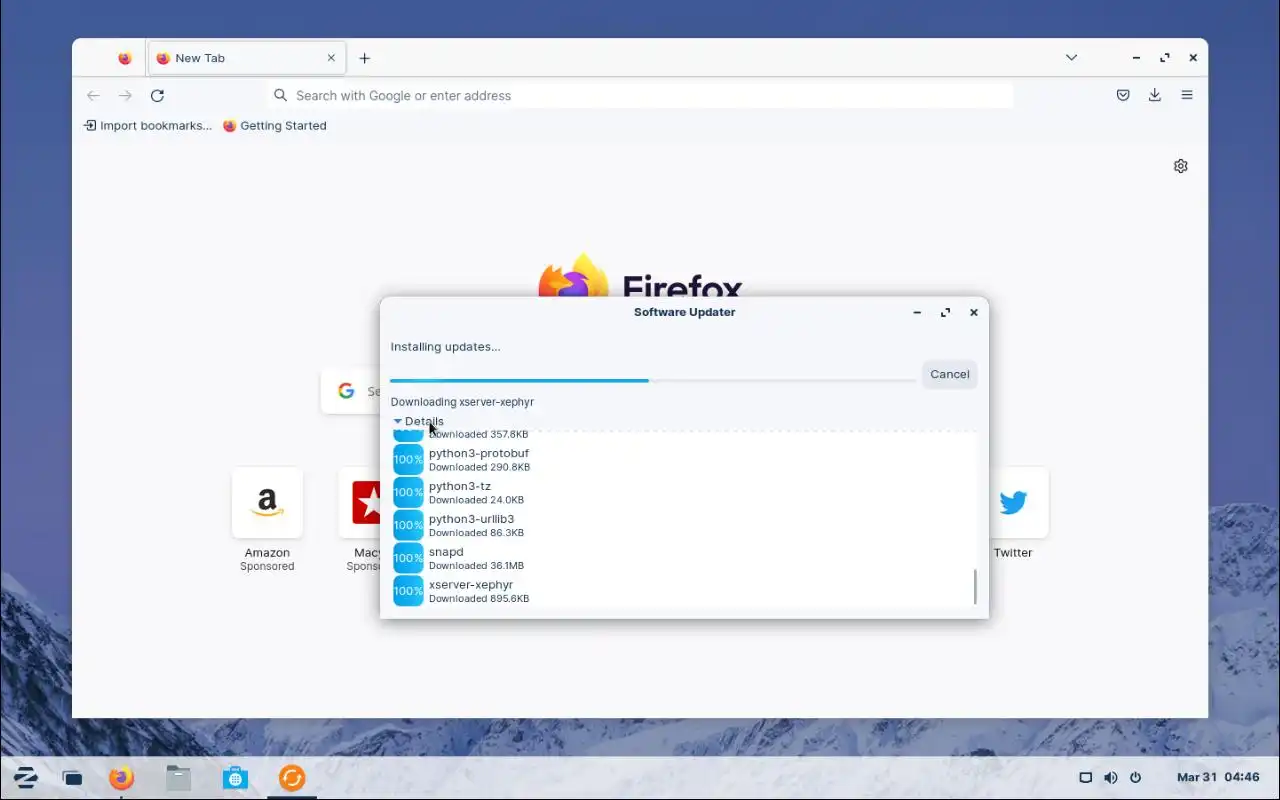
Task: Open the power tray icon
Action: tap(1135, 778)
